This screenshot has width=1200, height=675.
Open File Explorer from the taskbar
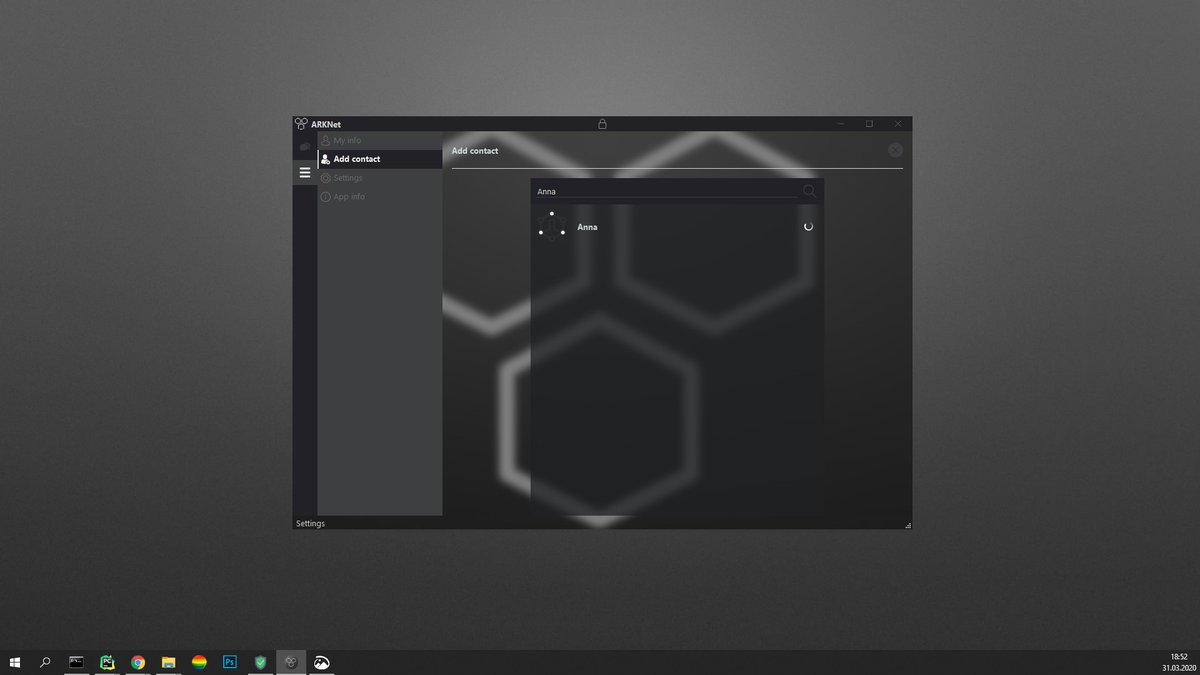[169, 662]
